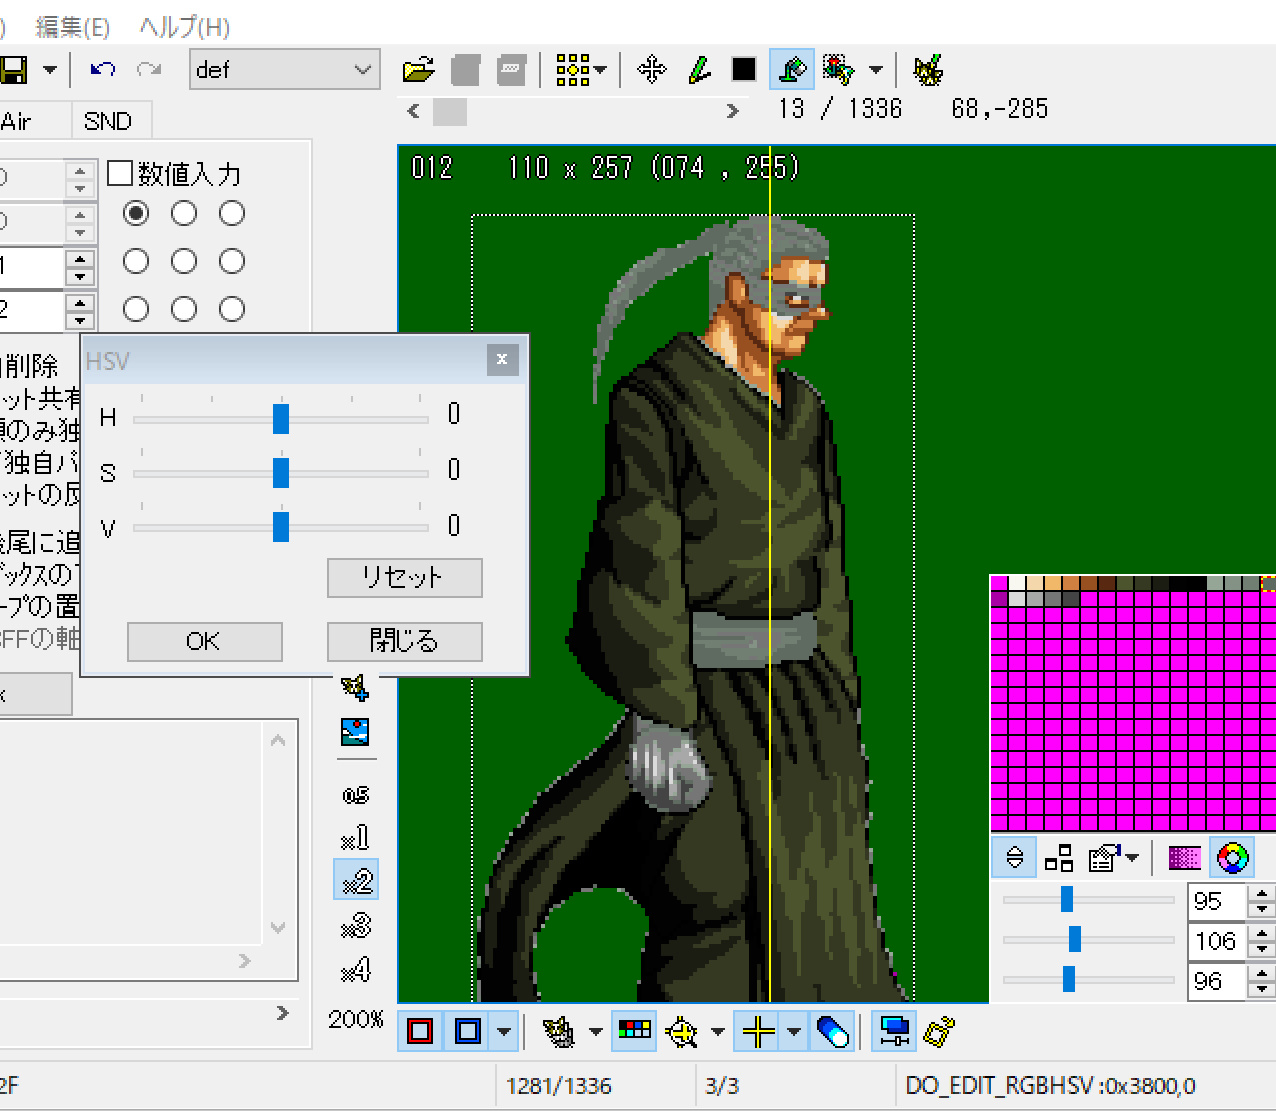Select the four-arrow move tool
The width and height of the screenshot is (1276, 1111).
point(652,70)
